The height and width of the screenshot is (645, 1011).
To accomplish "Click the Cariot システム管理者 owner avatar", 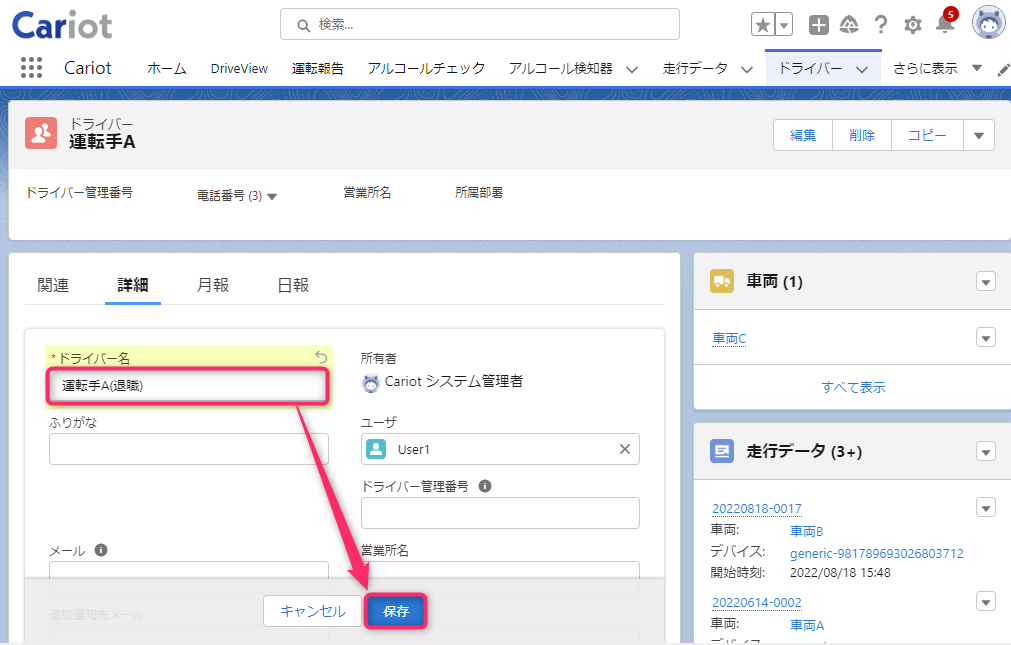I will 371,383.
